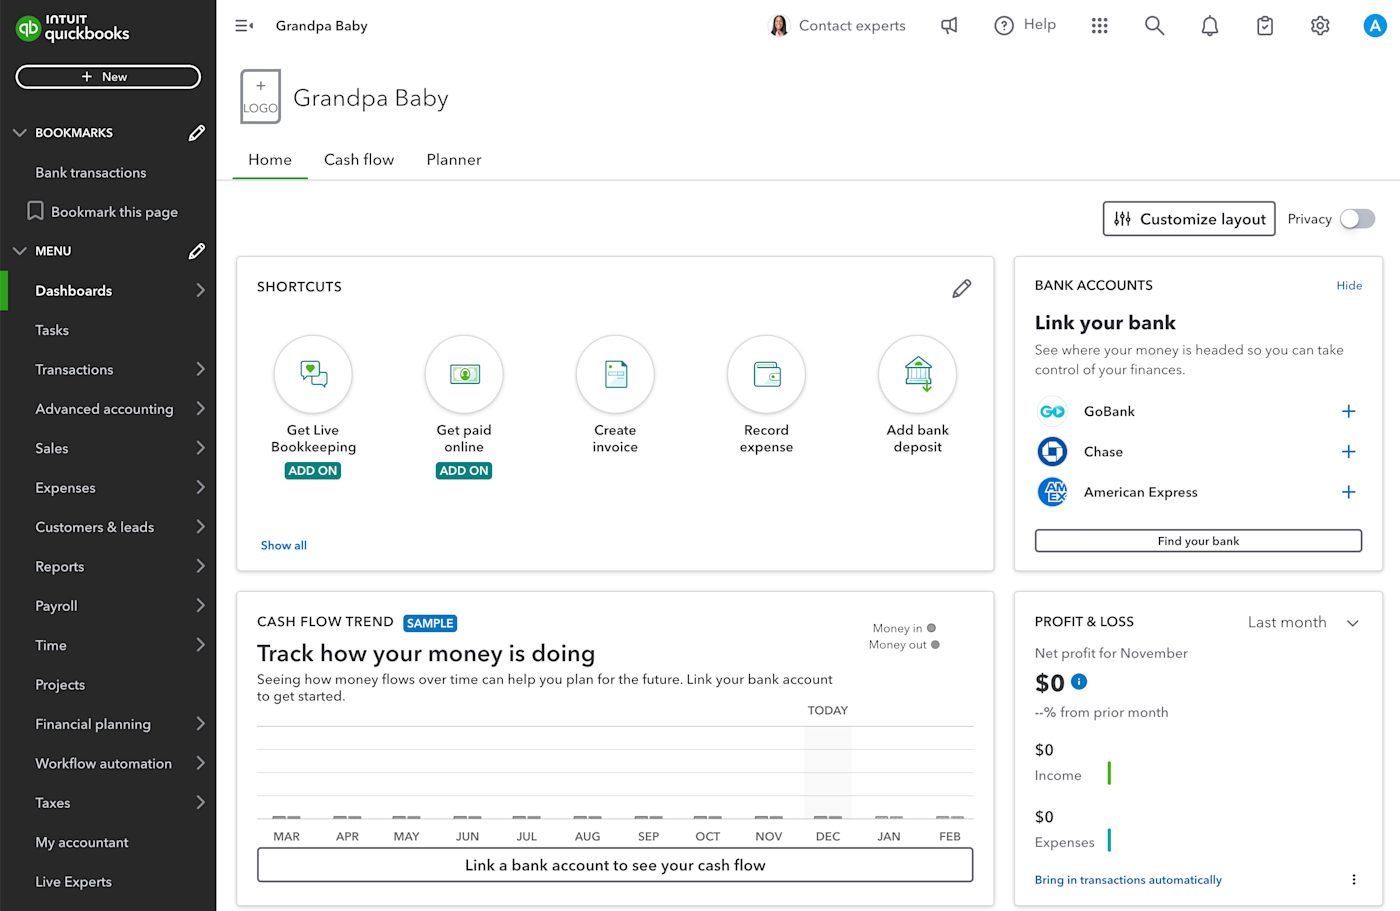Screen dimensions: 1400x911
Task: Open the megaphone announcements icon
Action: (949, 26)
